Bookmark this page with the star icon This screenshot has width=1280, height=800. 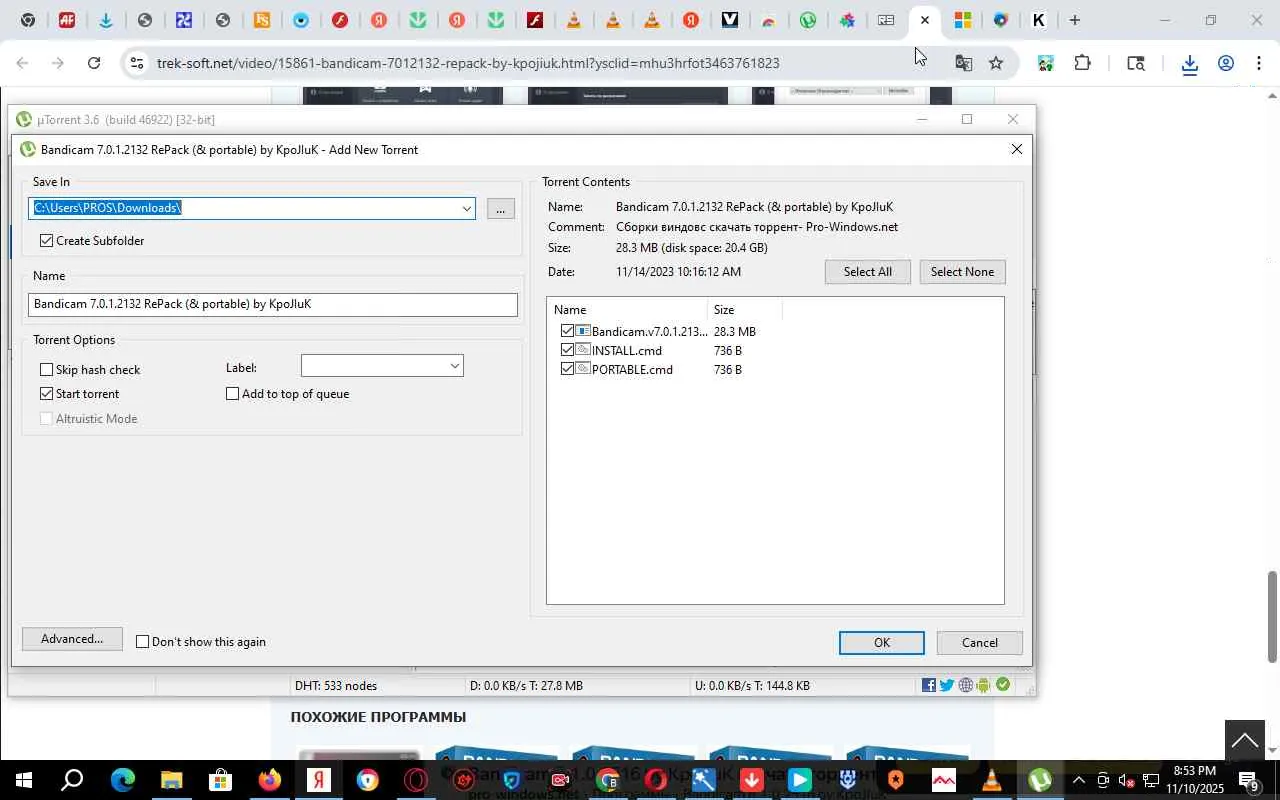pos(996,63)
